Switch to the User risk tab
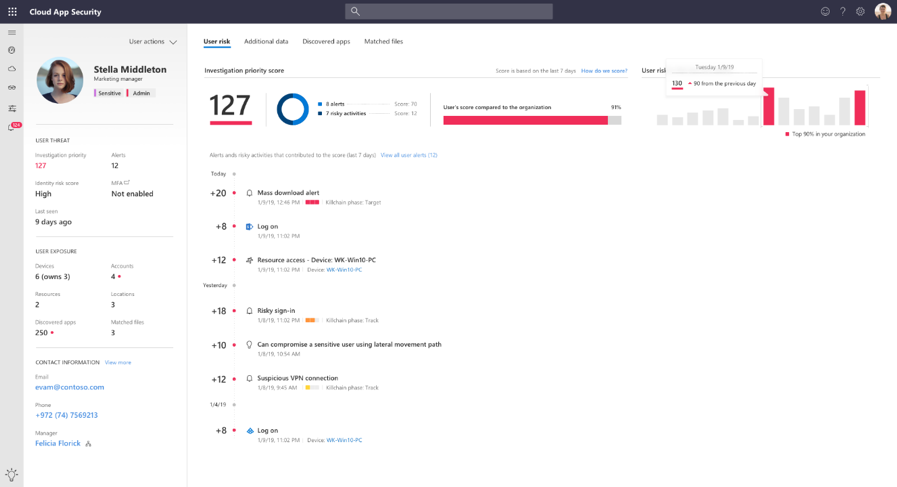Image resolution: width=897 pixels, height=487 pixels. point(217,41)
